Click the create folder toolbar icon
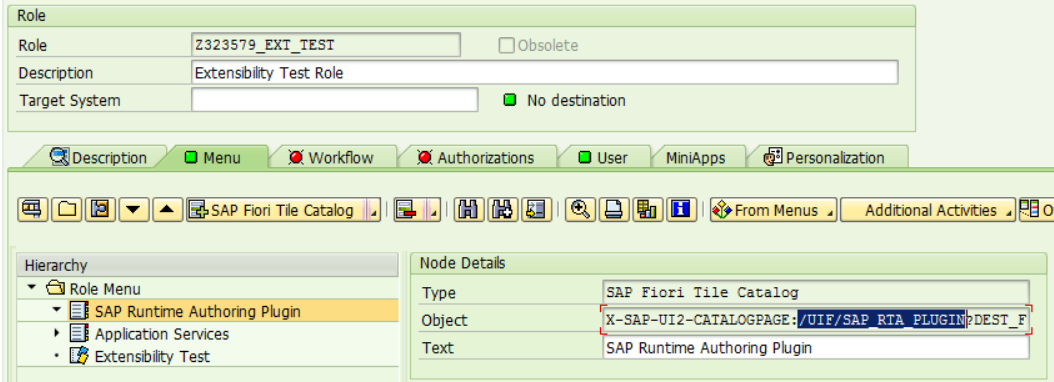This screenshot has width=1054, height=382. pos(67,210)
